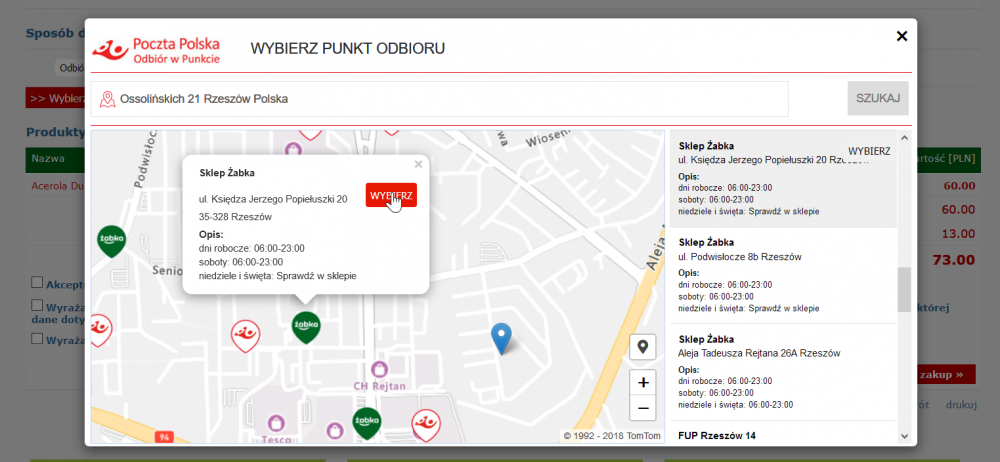
Task: Toggle the second Wyrażam checkbox in background page
Action: point(37,338)
